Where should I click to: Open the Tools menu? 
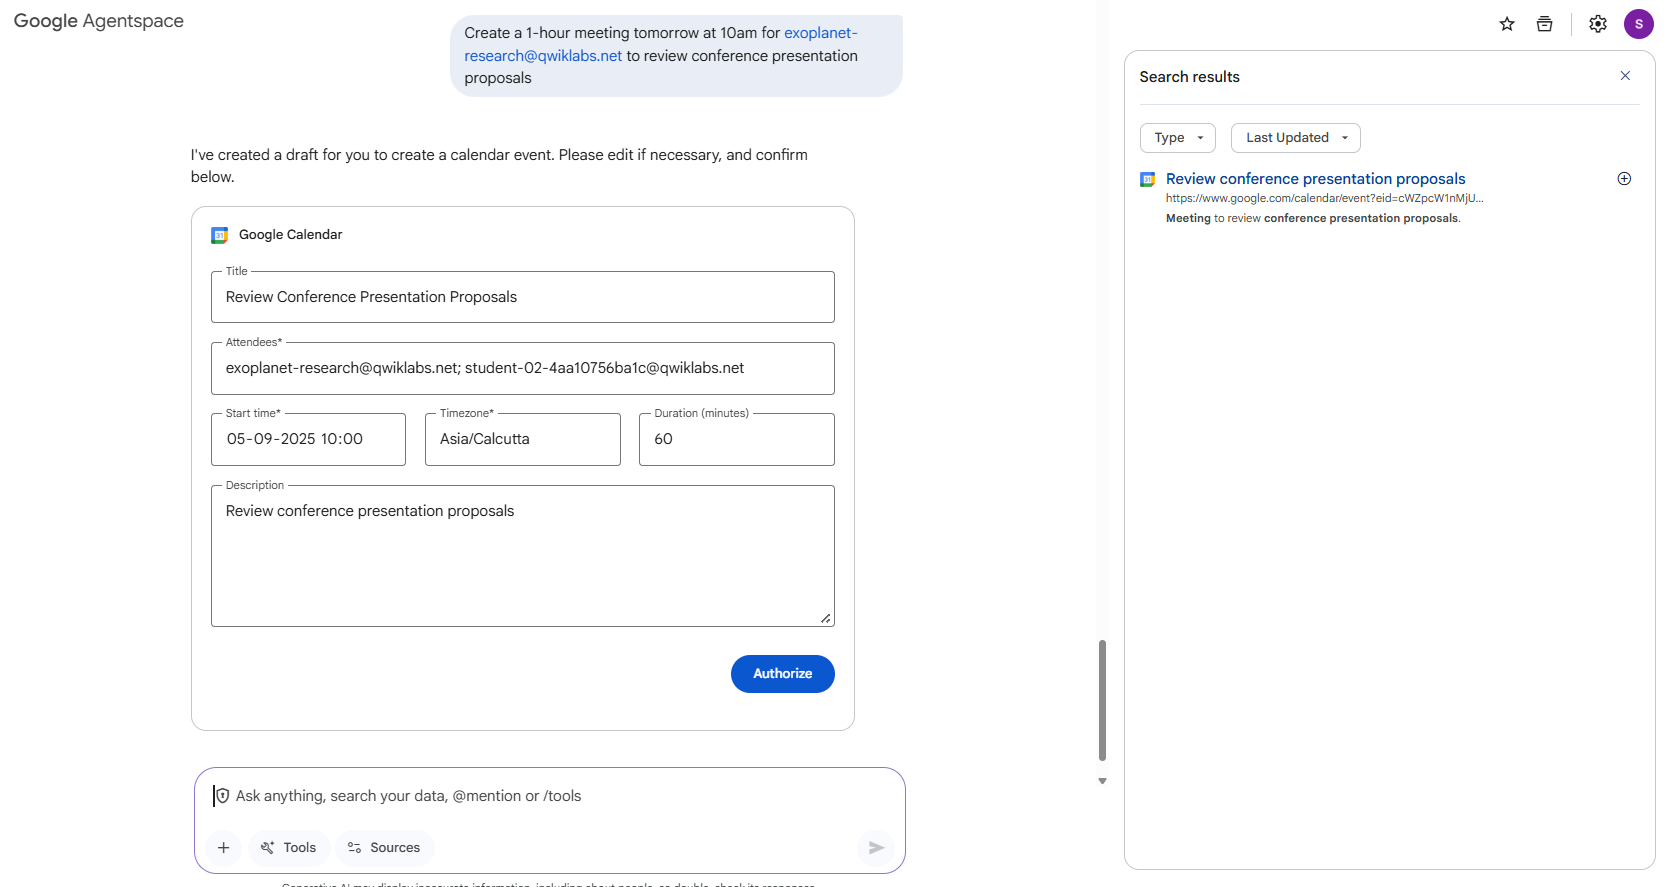[x=289, y=848]
